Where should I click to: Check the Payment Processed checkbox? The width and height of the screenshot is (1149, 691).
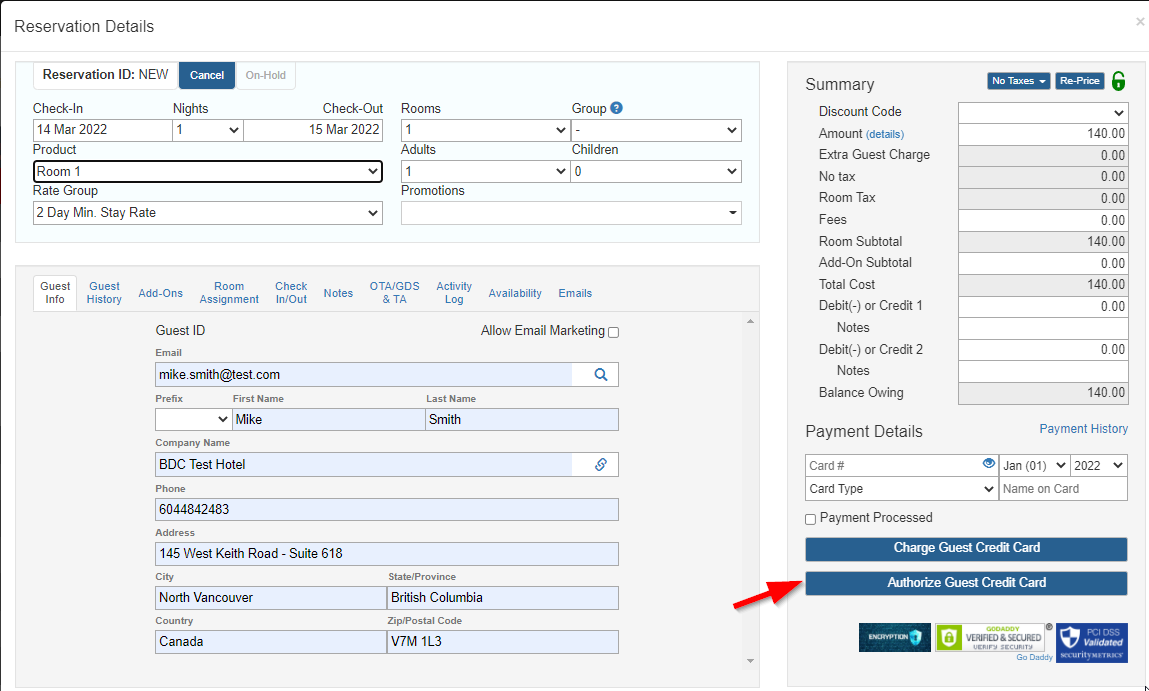[x=810, y=519]
